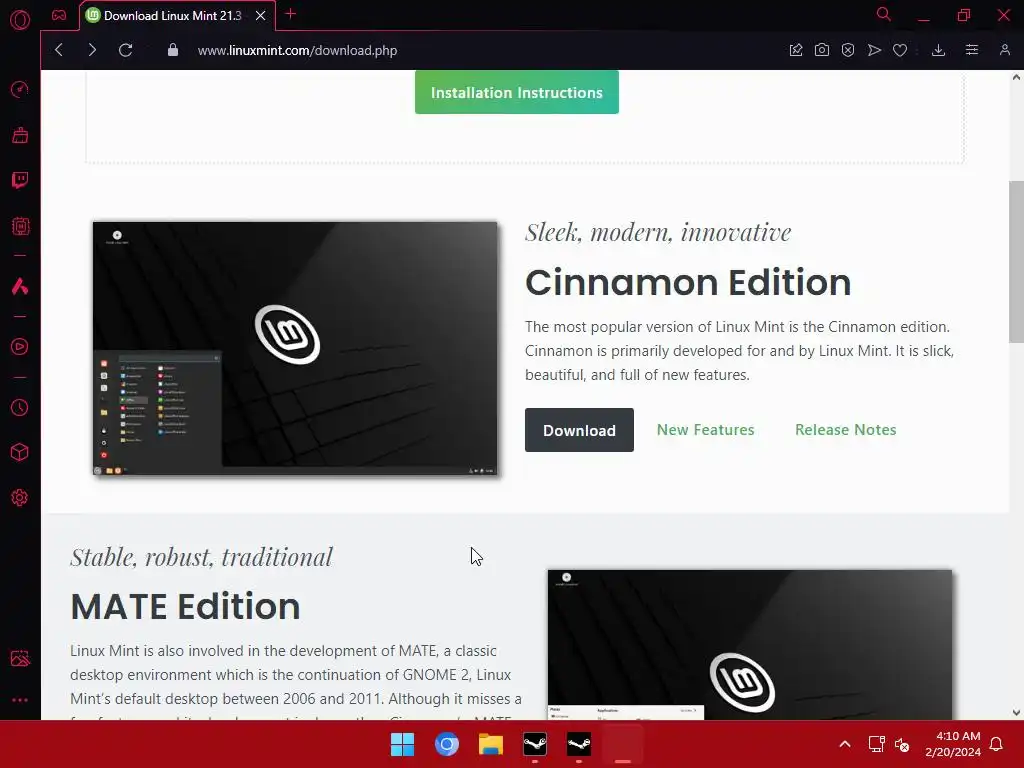This screenshot has width=1024, height=768.
Task: Click the page vertical scrollbar thumb
Action: click(x=1016, y=261)
